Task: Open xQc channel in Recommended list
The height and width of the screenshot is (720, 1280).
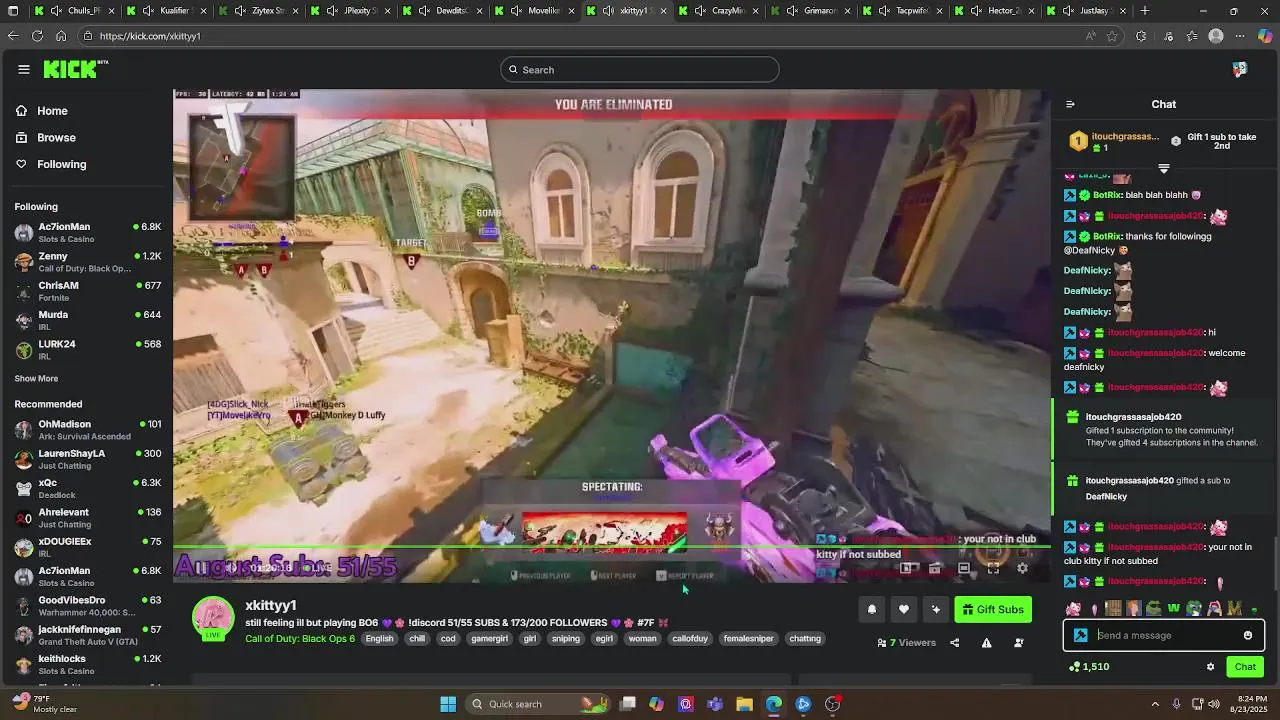Action: [x=88, y=489]
